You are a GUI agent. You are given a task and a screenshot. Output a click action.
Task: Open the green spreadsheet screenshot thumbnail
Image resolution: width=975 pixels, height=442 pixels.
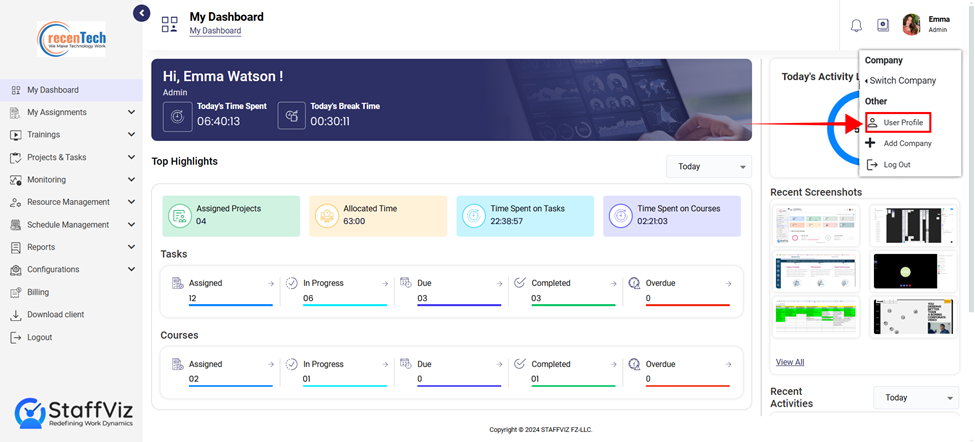tap(816, 317)
